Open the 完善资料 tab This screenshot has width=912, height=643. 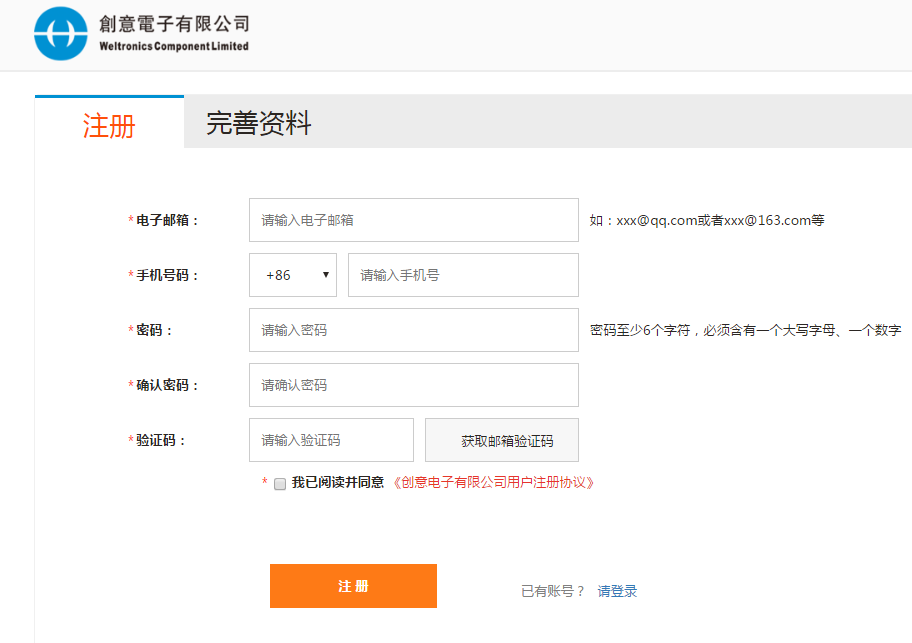click(x=259, y=124)
